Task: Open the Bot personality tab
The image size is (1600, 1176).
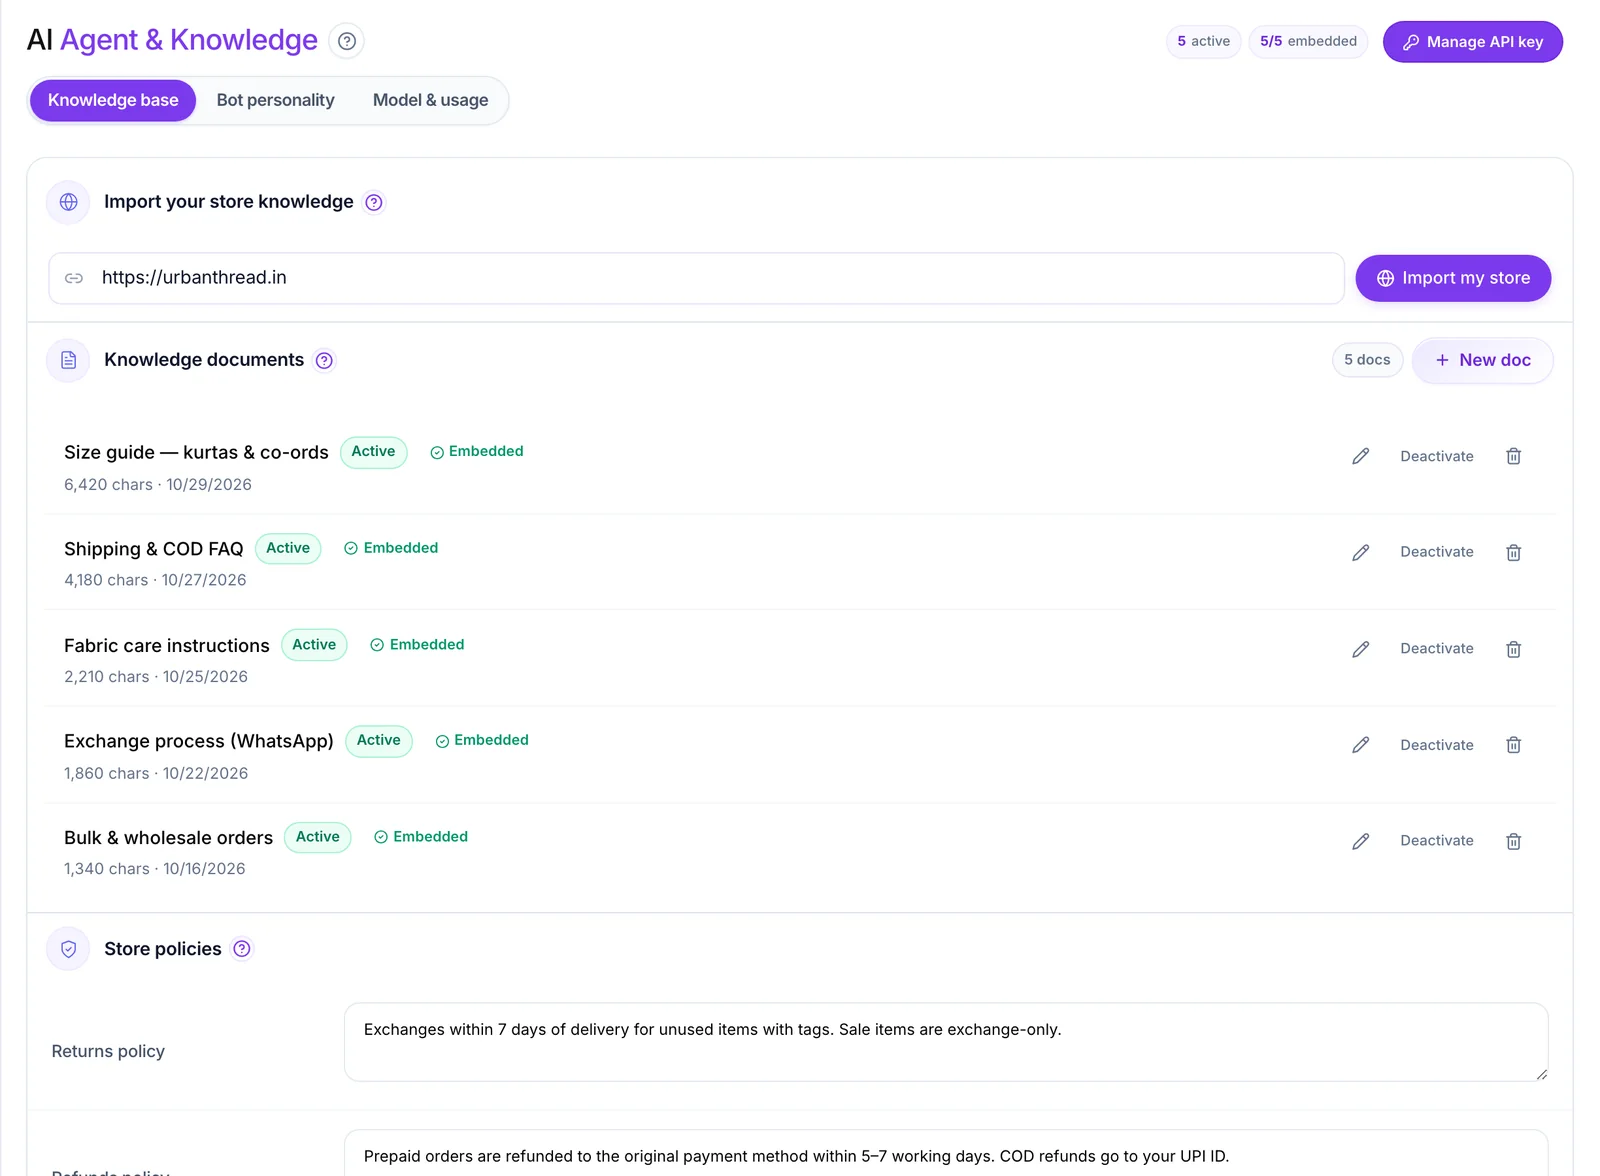Action: 276,101
